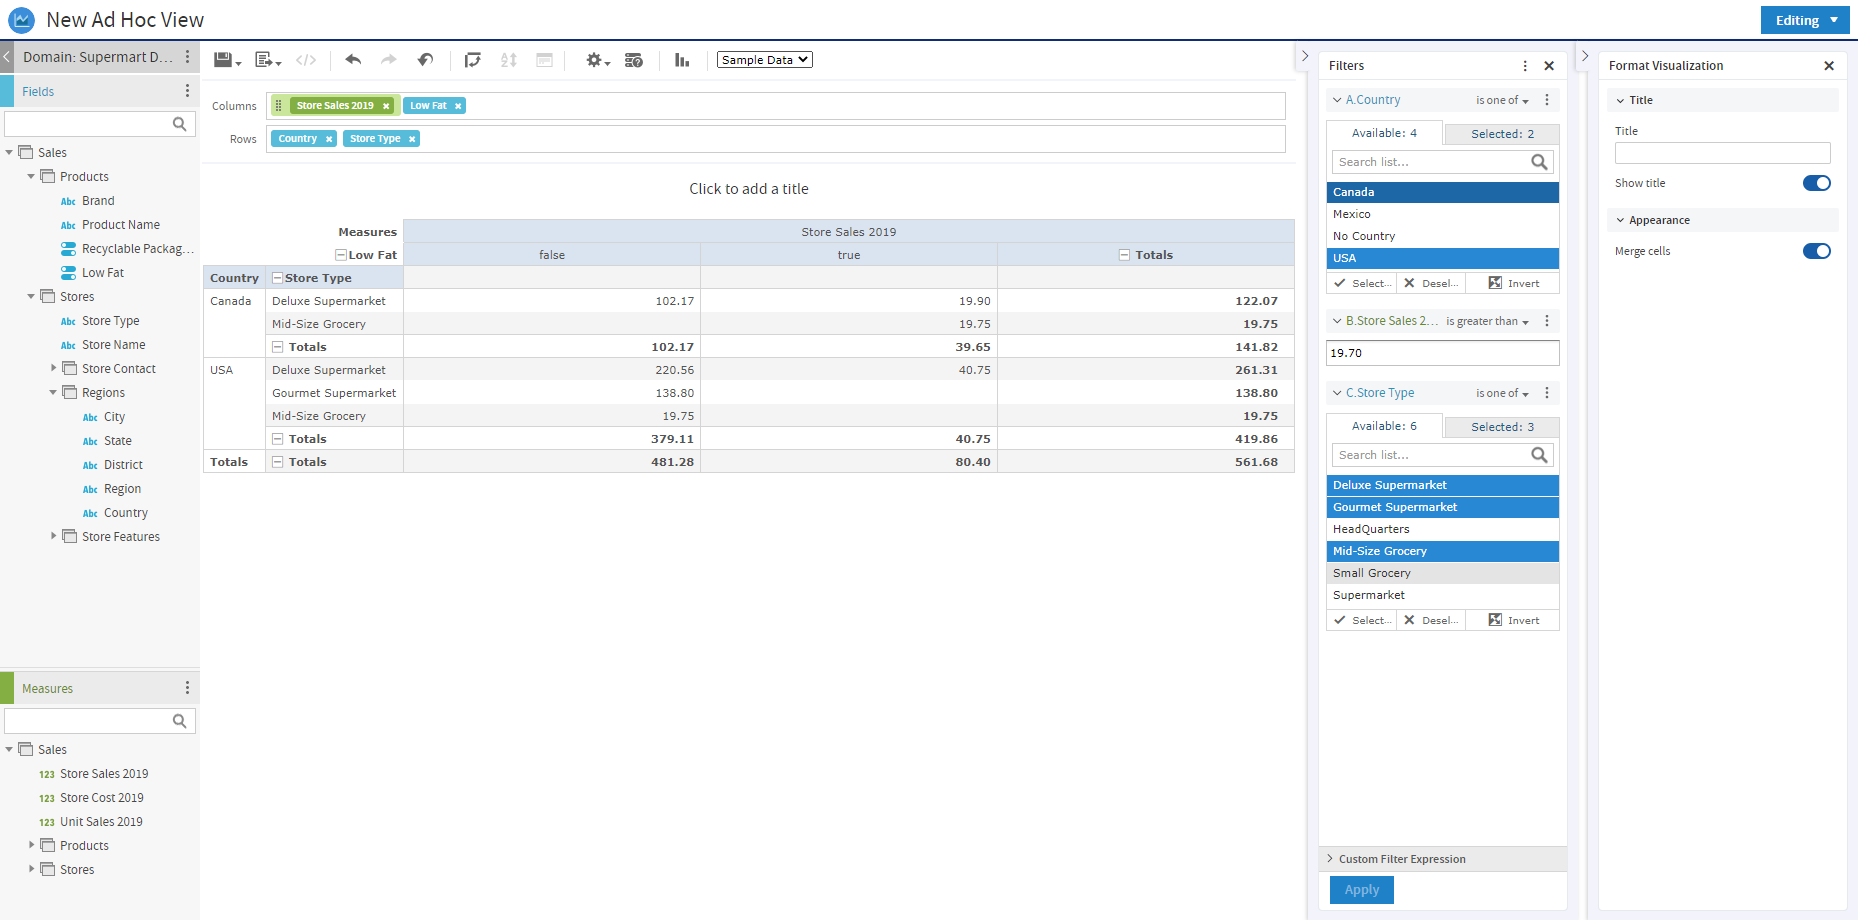
Task: Remove Store Sales 2019 from Columns
Action: pyautogui.click(x=386, y=106)
